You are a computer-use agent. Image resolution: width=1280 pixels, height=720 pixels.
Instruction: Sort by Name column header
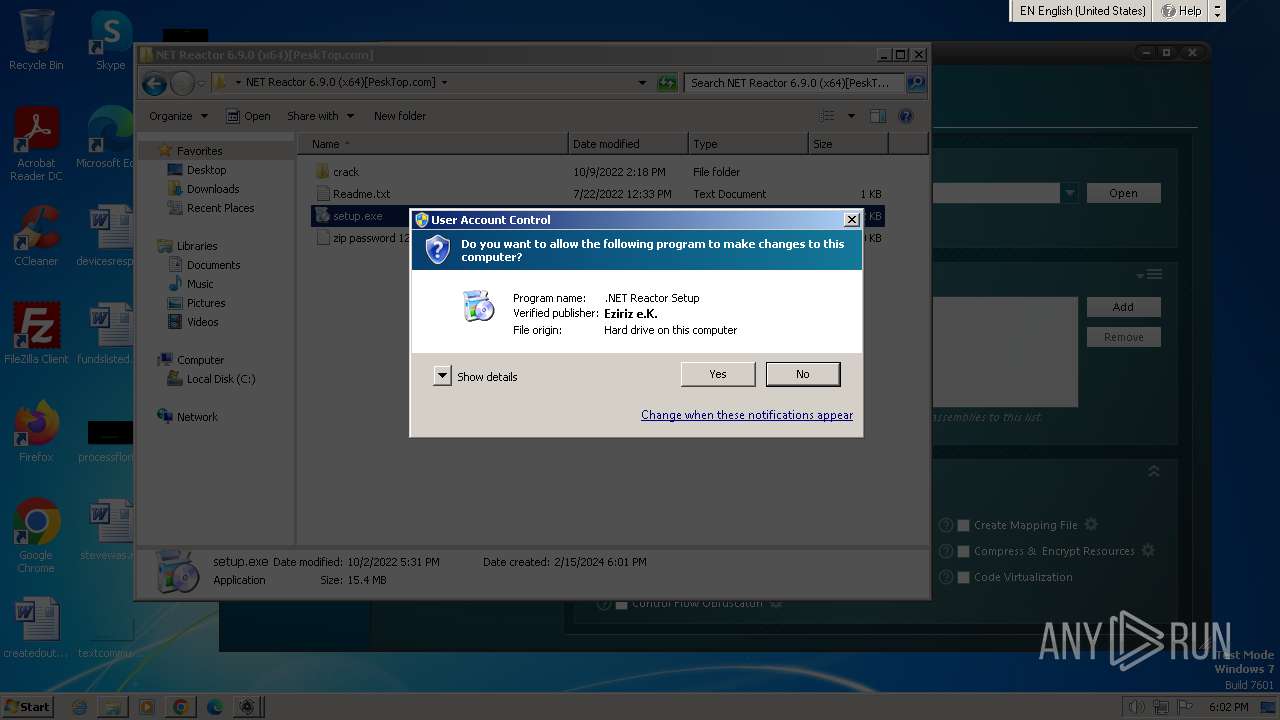[432, 144]
